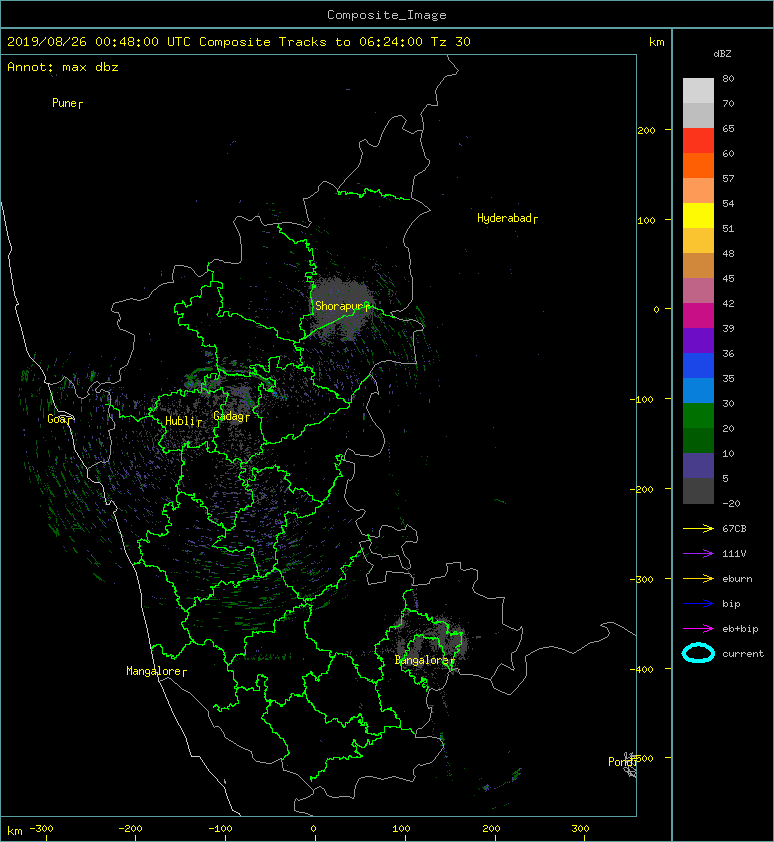The height and width of the screenshot is (842, 774).
Task: Click the dBZ colorbar heading
Action: (x=722, y=54)
